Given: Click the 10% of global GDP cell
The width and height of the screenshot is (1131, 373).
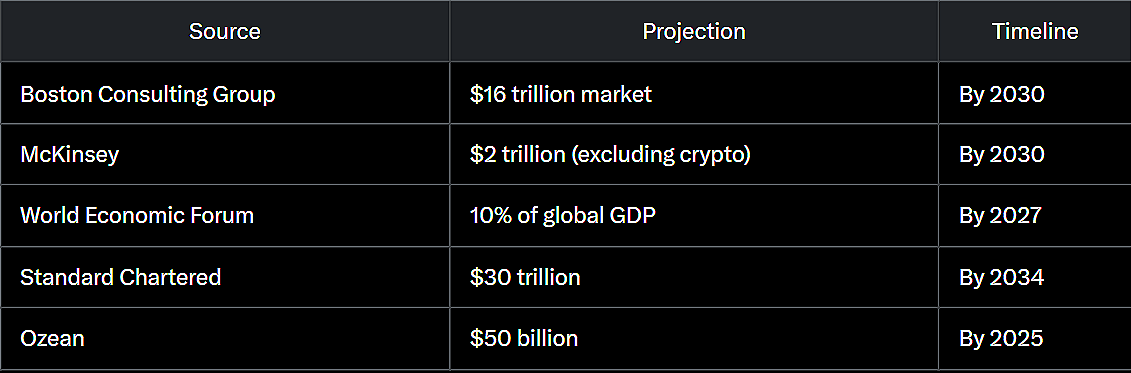Looking at the screenshot, I should click(x=694, y=216).
